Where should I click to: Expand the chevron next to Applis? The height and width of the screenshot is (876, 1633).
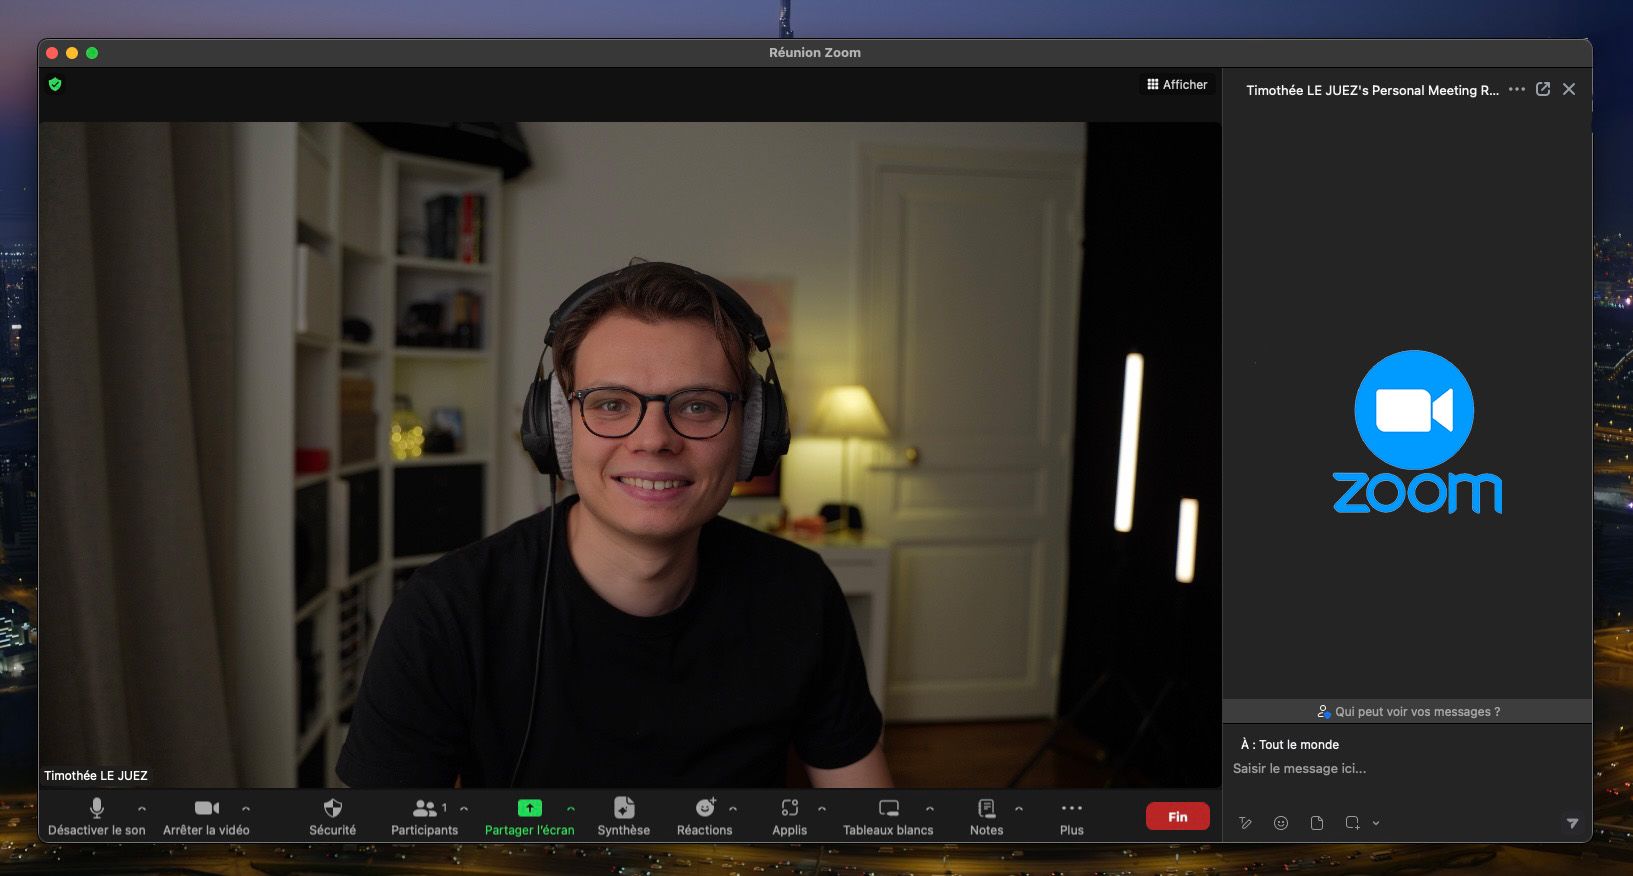pos(822,808)
